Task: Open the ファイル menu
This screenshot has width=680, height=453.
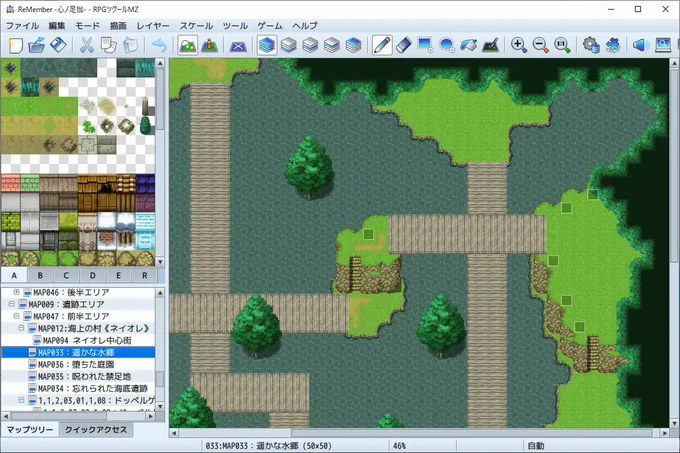Action: [x=23, y=26]
